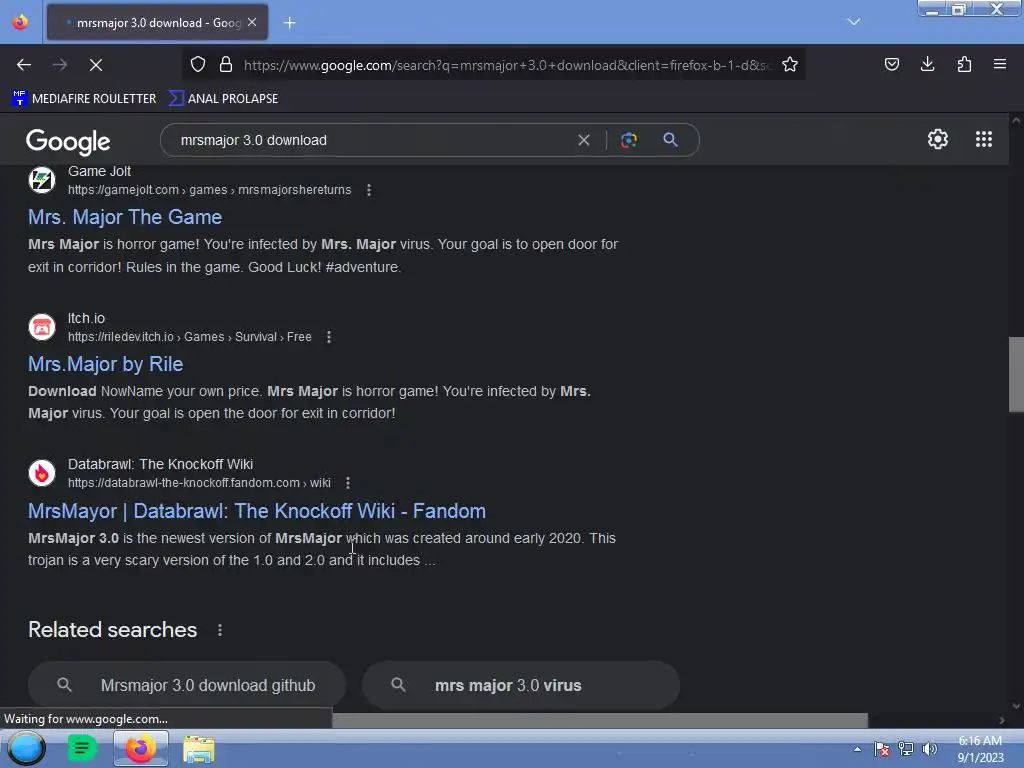Viewport: 1024px width, 768px height.
Task: Search by image with Google Lens
Action: pyautogui.click(x=628, y=140)
